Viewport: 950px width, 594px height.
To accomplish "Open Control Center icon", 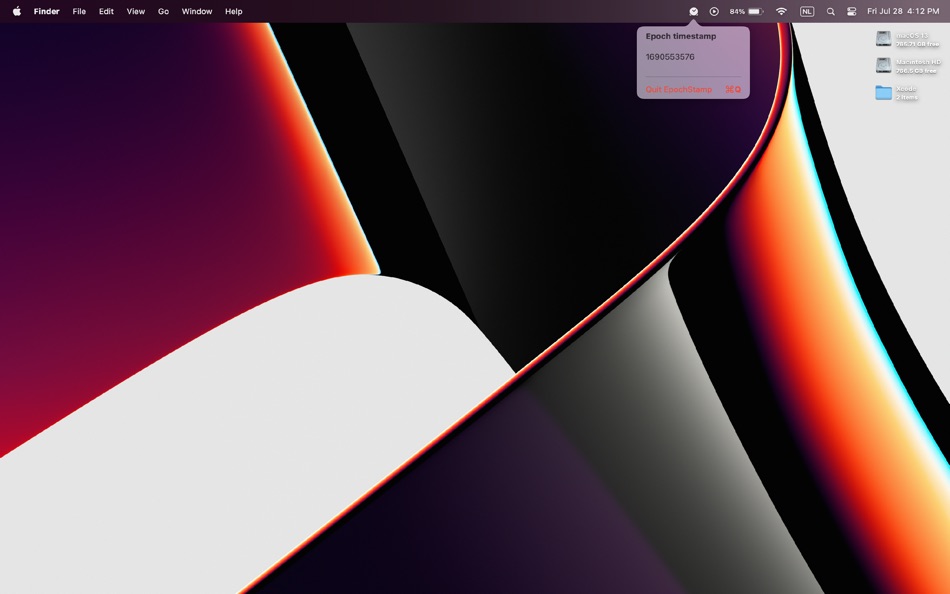I will click(851, 12).
